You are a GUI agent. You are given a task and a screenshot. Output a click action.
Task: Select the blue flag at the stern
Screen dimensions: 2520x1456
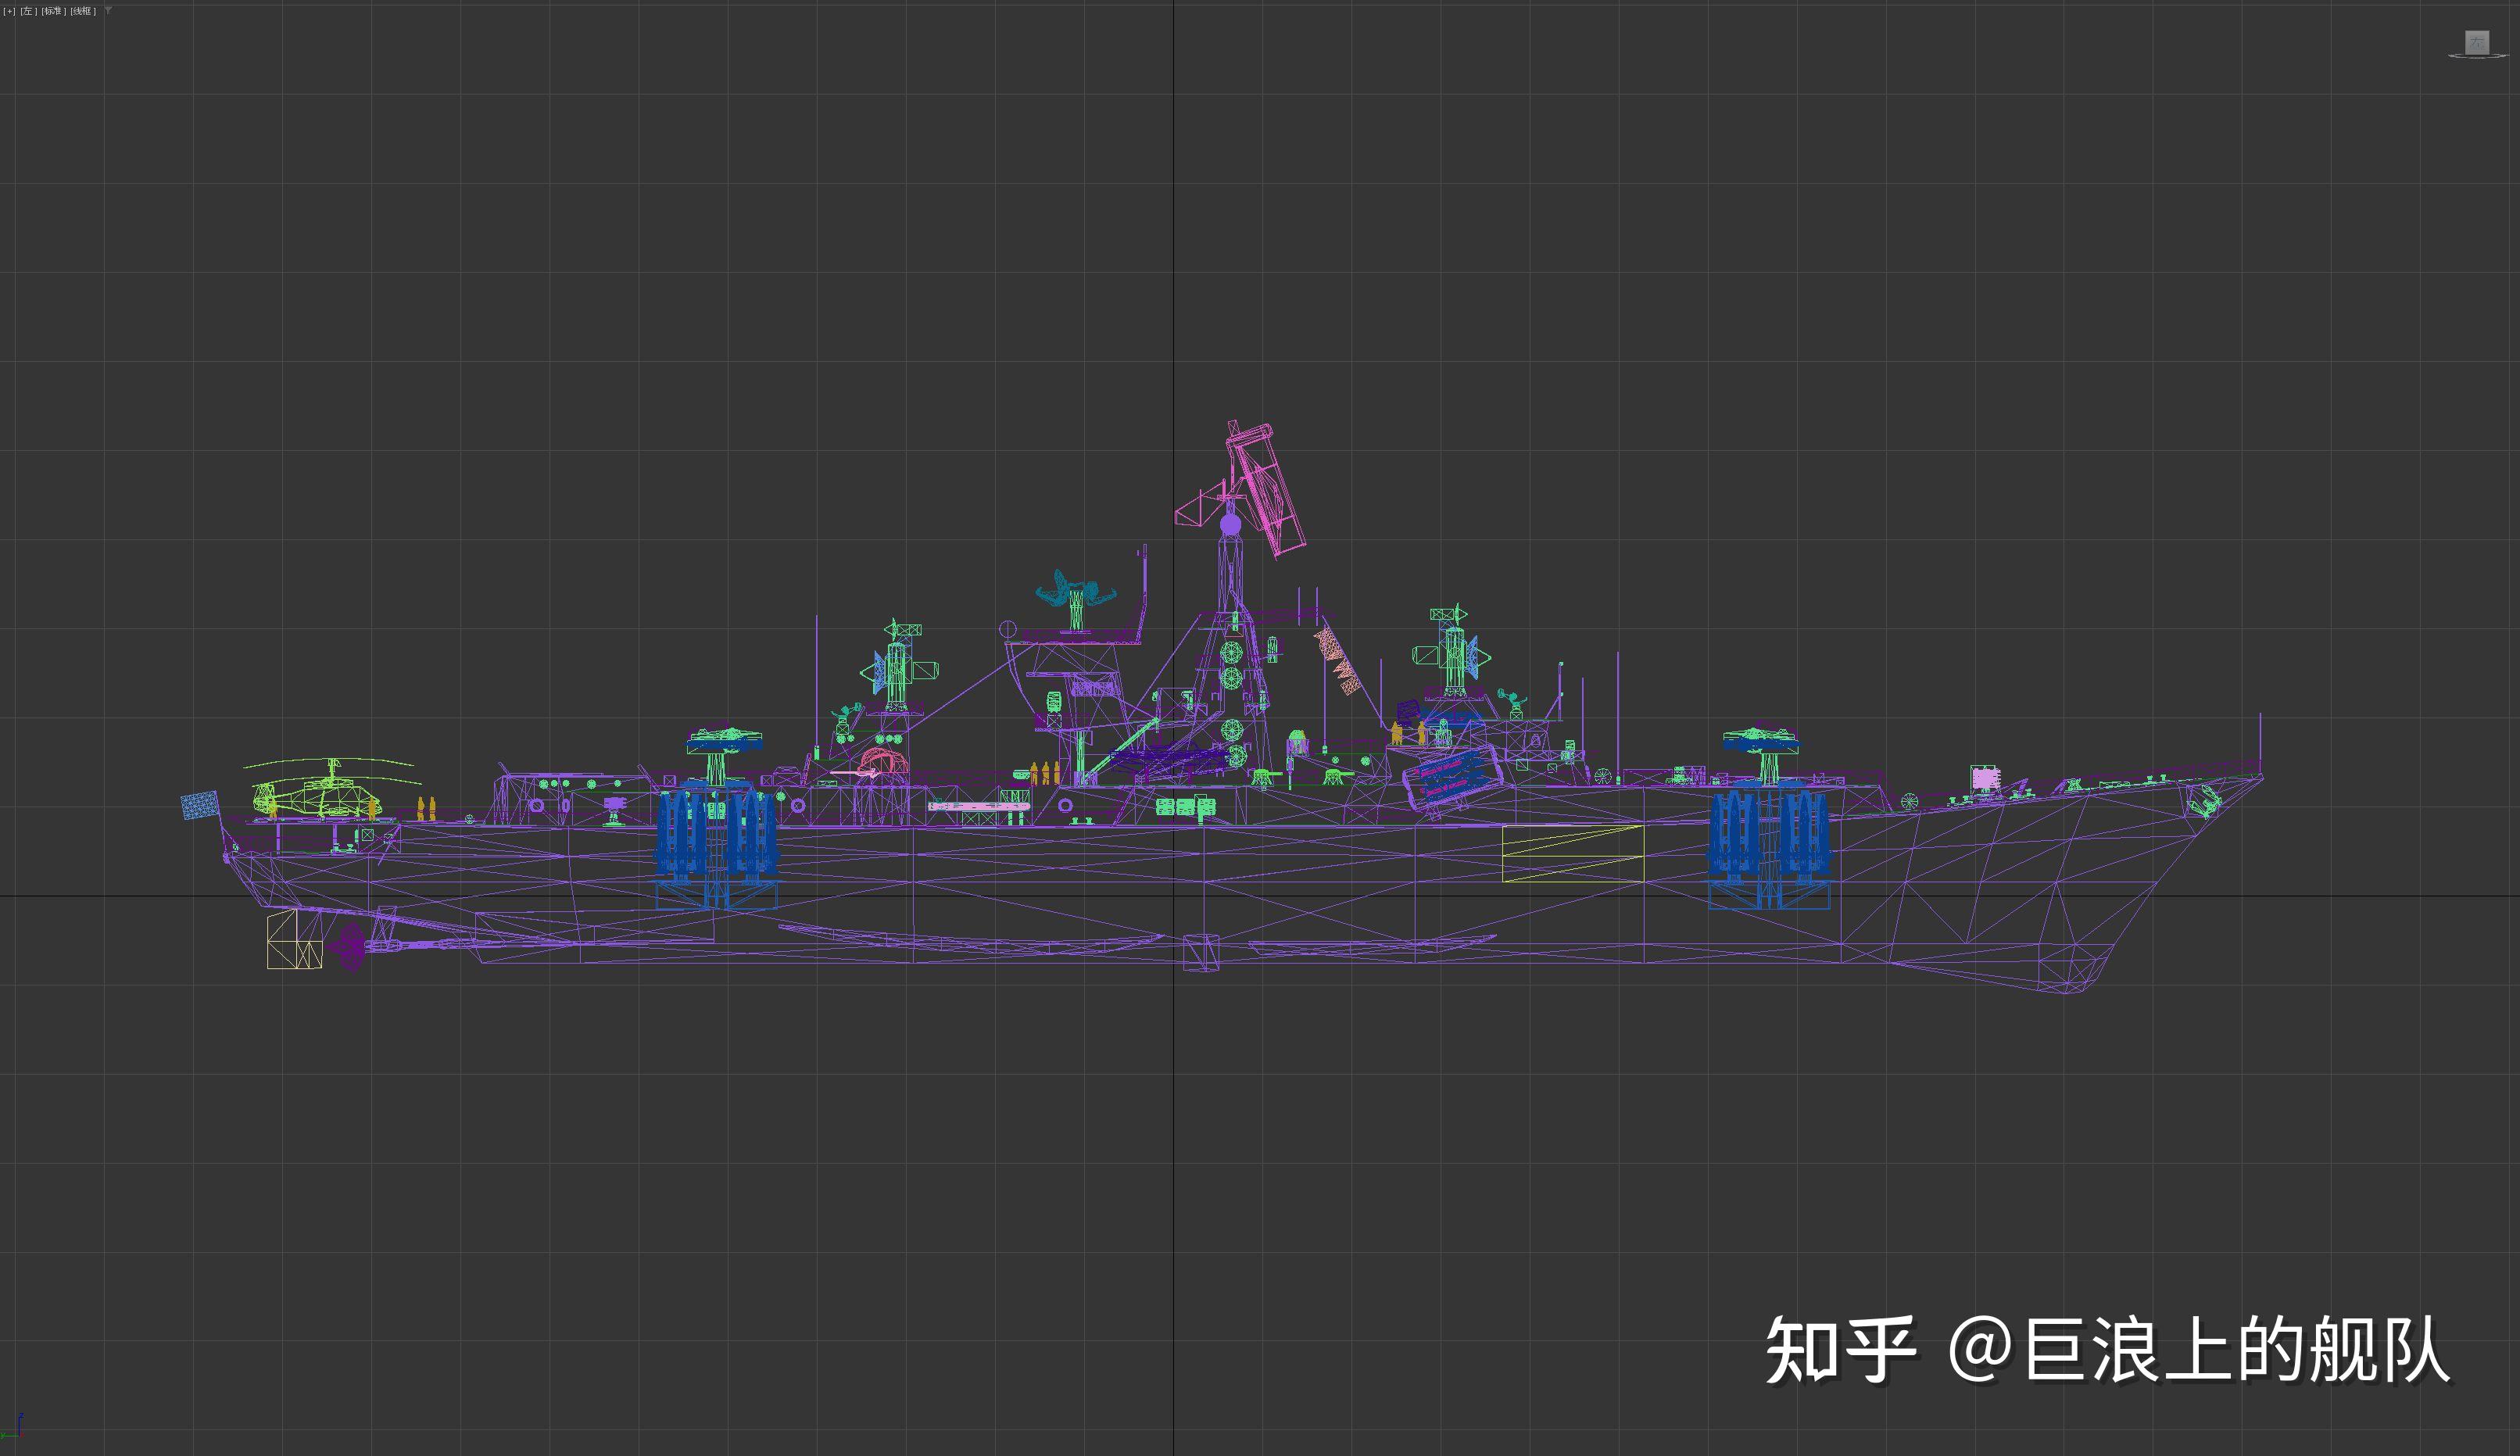[x=200, y=805]
